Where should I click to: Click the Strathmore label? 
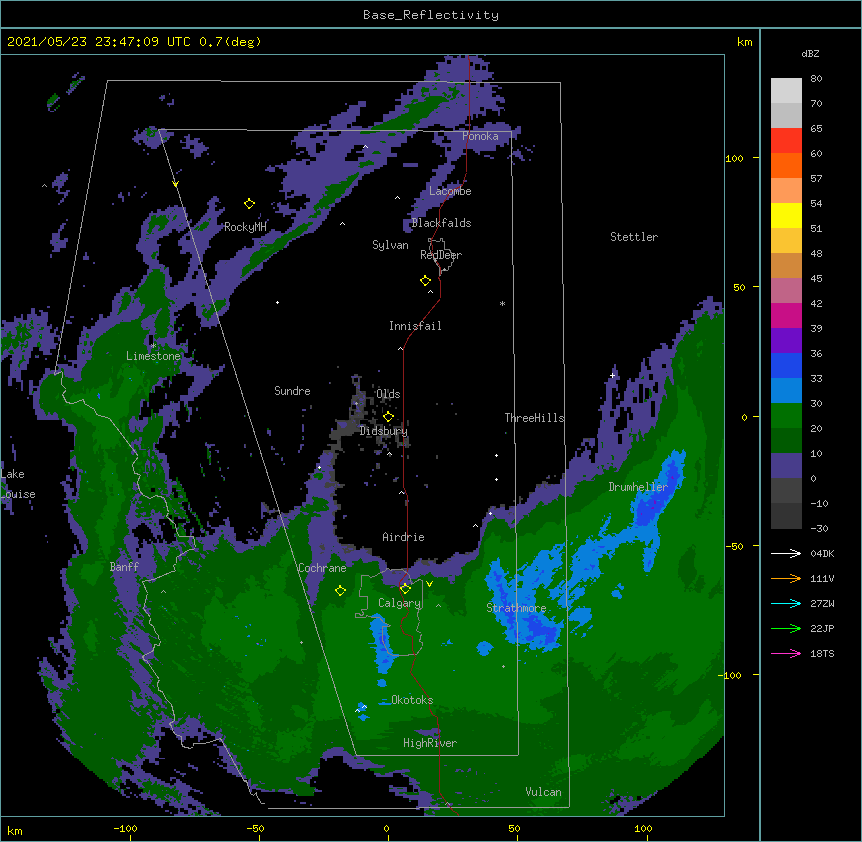pos(516,608)
